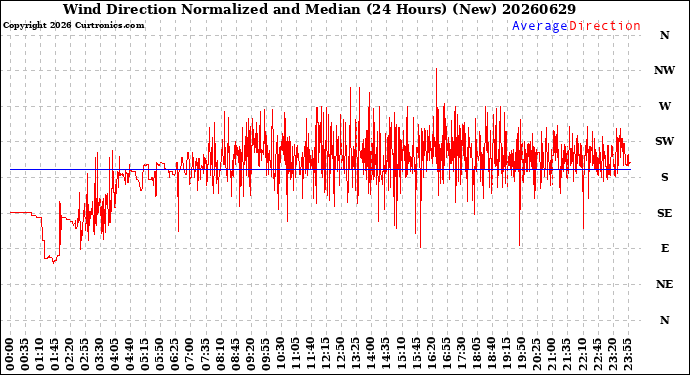Image resolution: width=690 pixels, height=375 pixels.
Task: Click the 'SW' direction axis label
Action: (664, 141)
